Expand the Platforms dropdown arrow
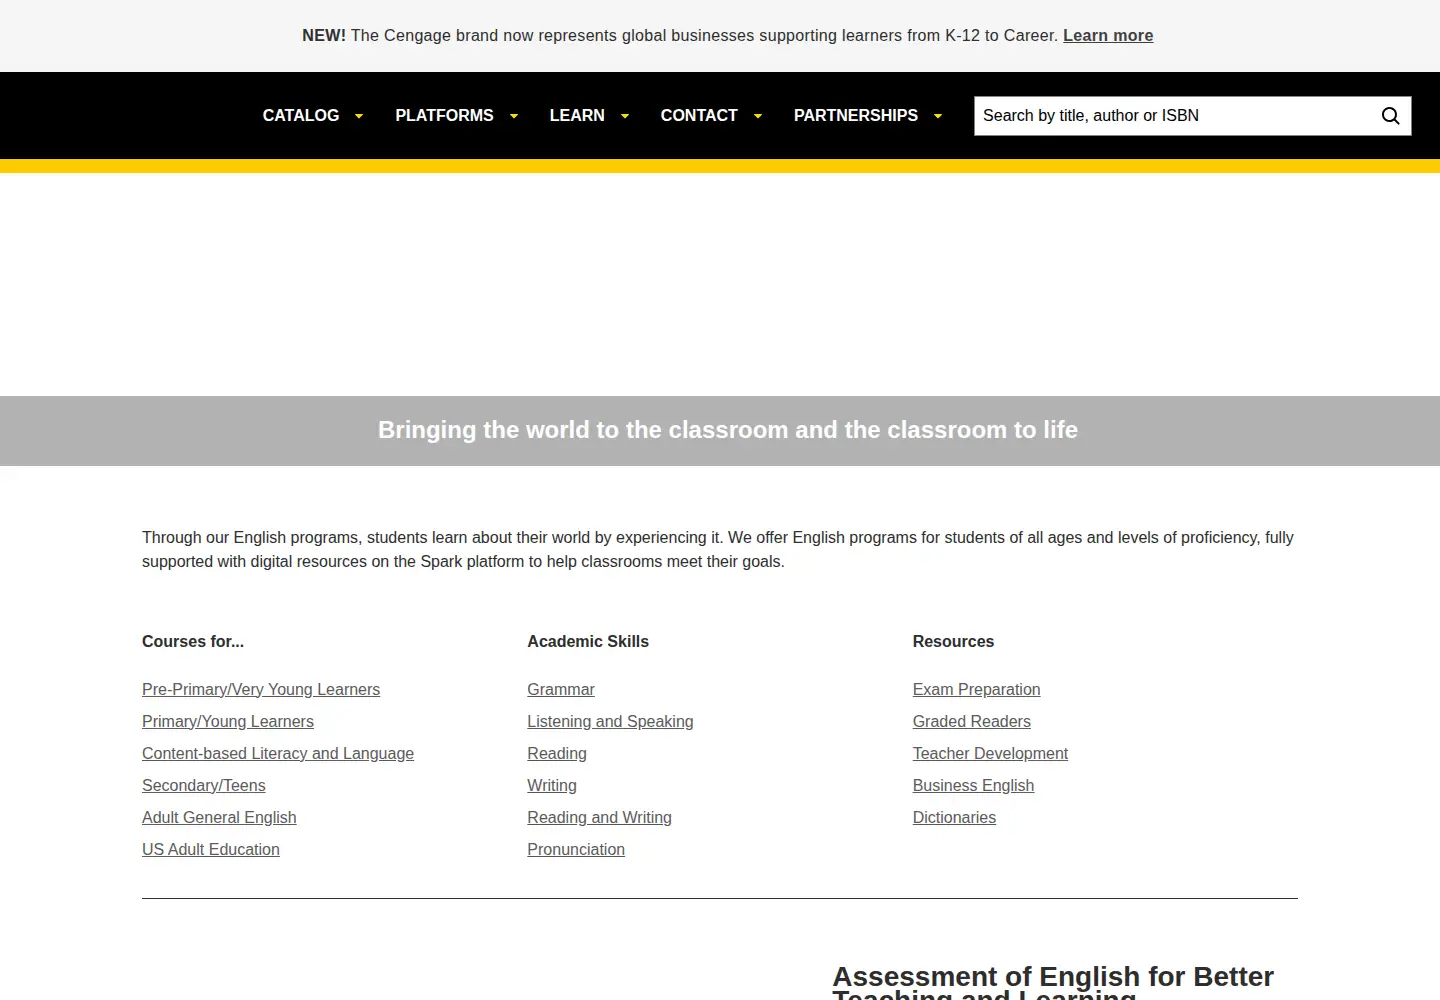1440x1000 pixels. pos(514,116)
